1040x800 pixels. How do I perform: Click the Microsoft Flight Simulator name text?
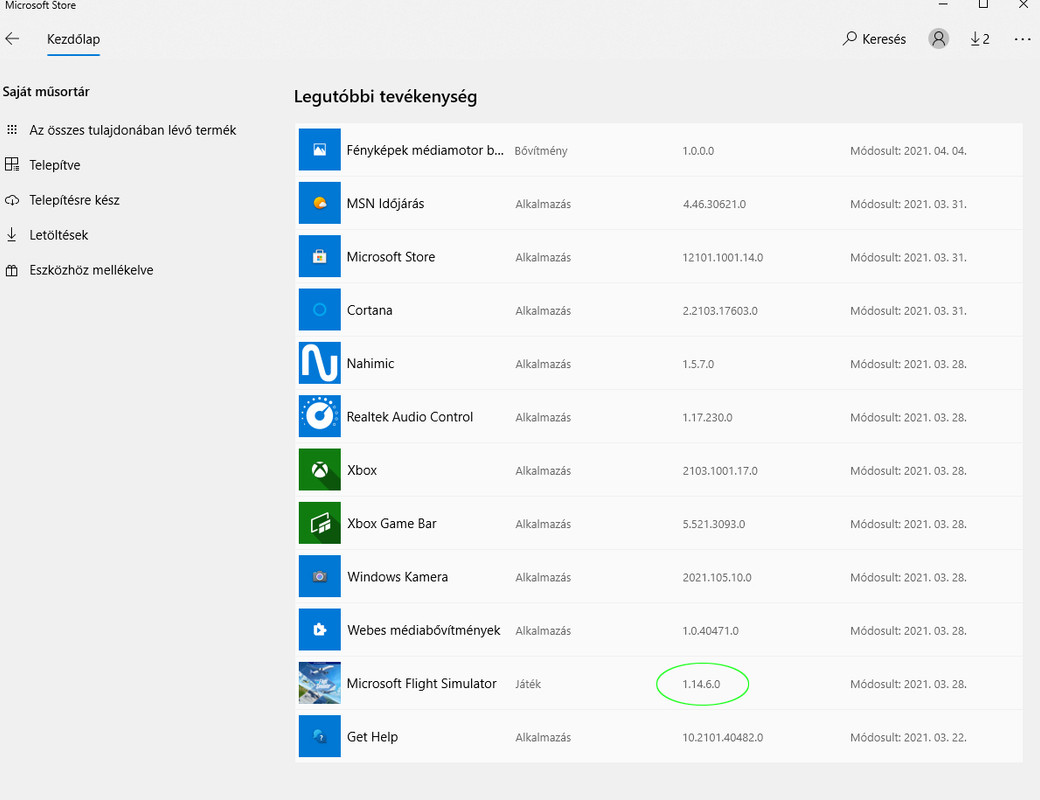[421, 683]
